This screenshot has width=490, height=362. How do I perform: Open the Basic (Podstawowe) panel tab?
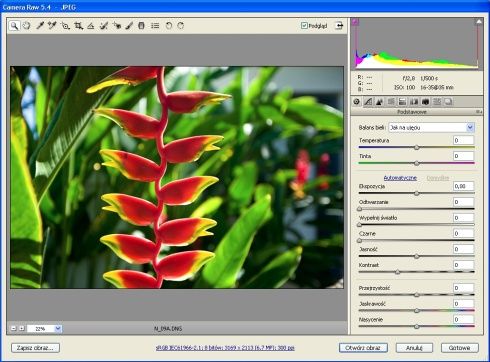click(356, 102)
